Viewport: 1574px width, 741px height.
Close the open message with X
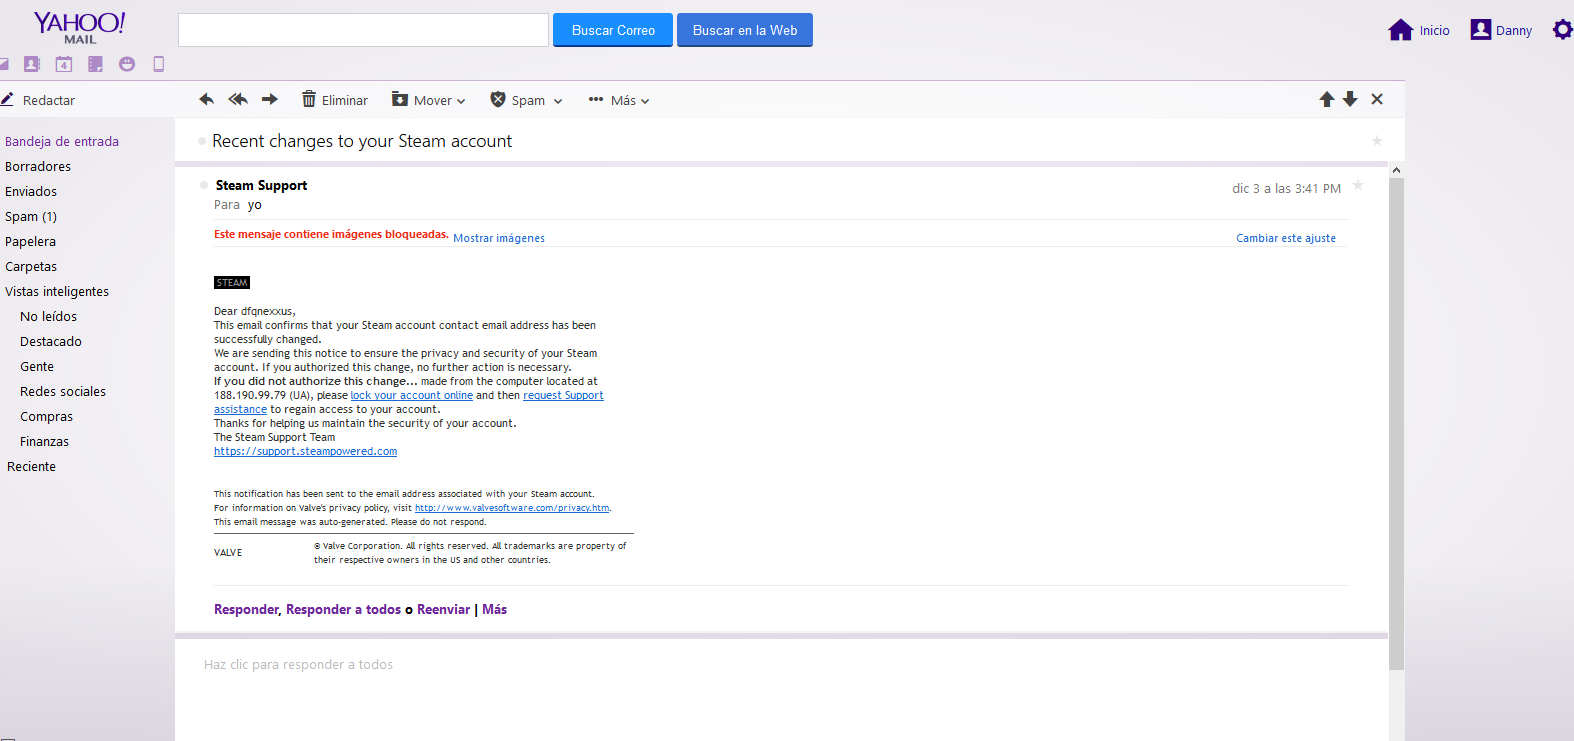click(x=1377, y=99)
